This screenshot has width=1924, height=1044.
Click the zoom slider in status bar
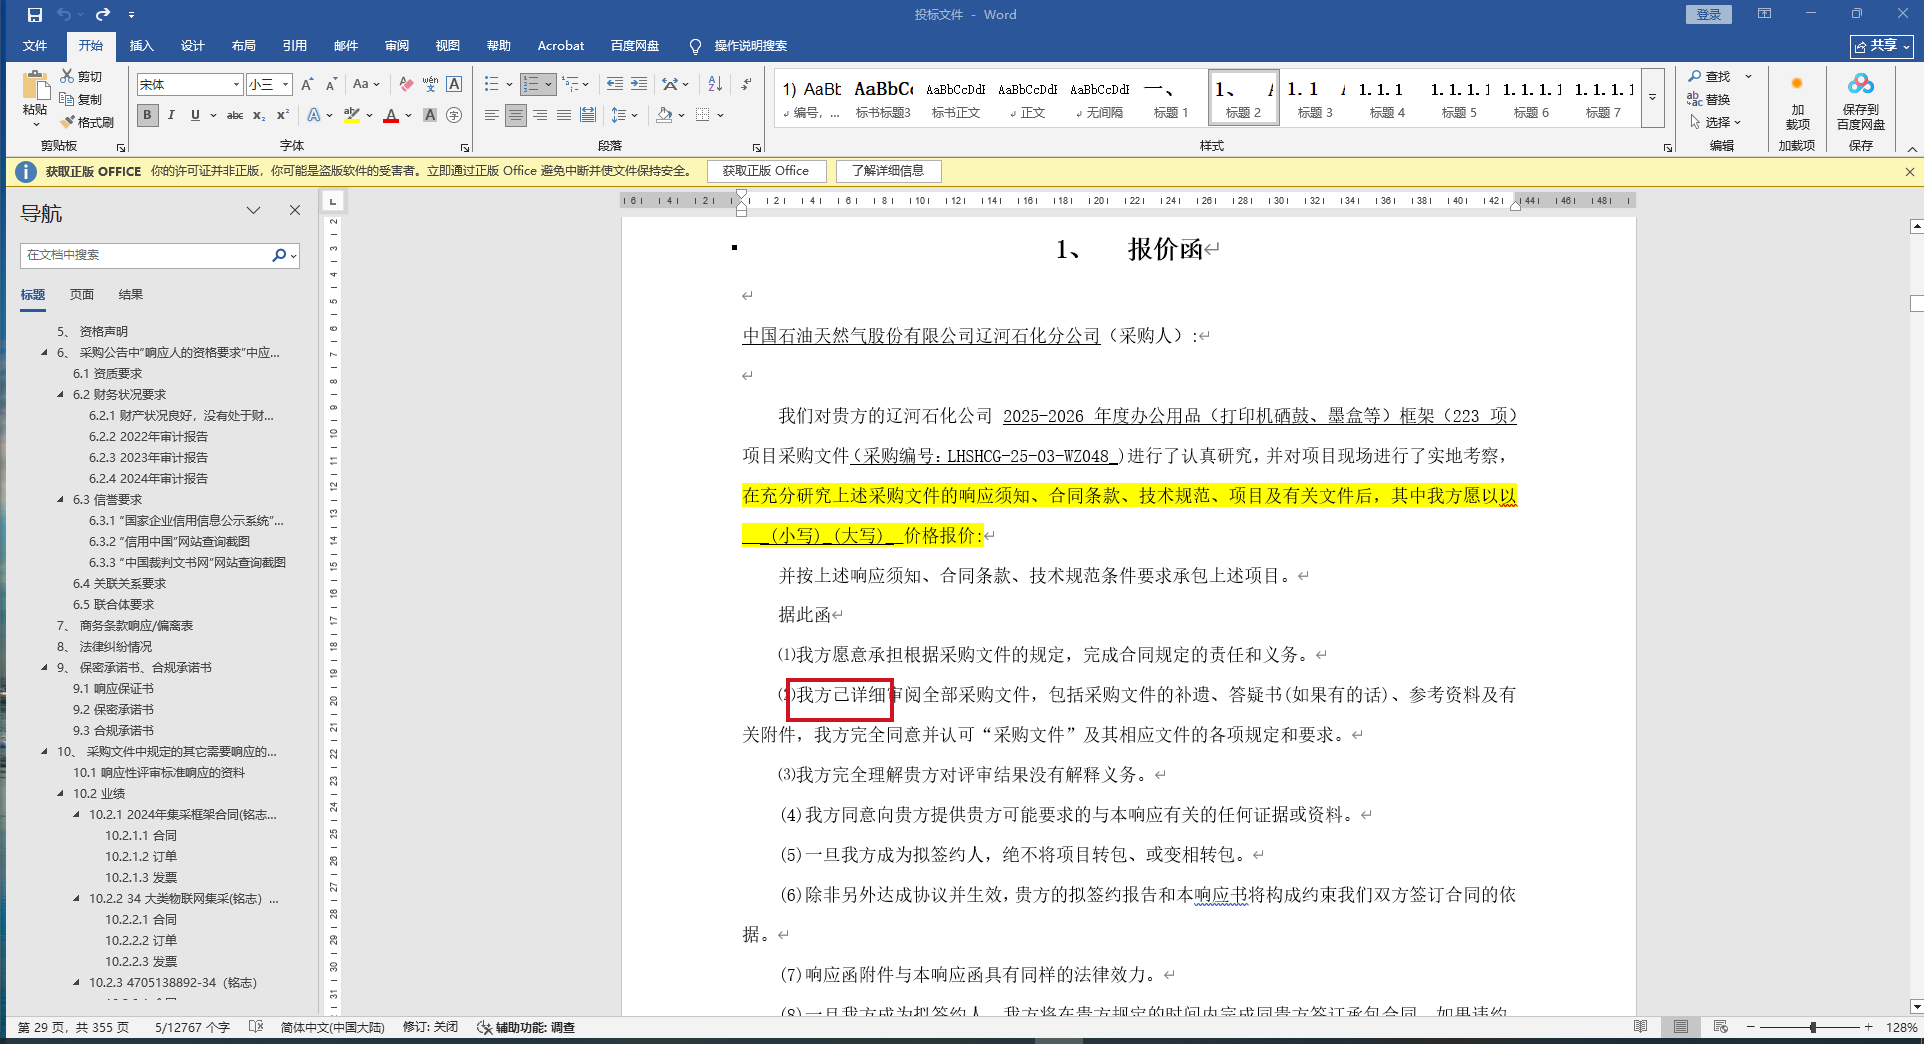tap(1812, 1027)
